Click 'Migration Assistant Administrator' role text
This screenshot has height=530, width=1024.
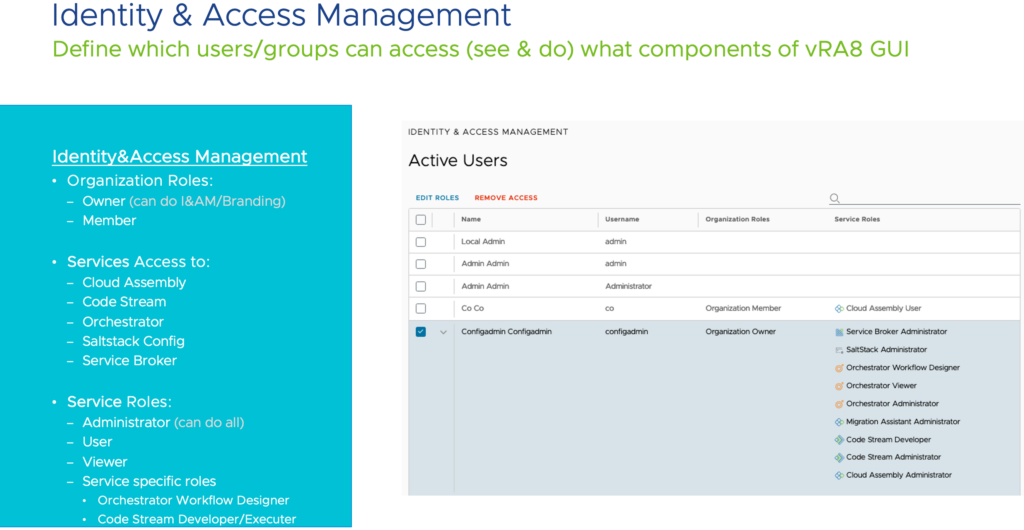(903, 422)
